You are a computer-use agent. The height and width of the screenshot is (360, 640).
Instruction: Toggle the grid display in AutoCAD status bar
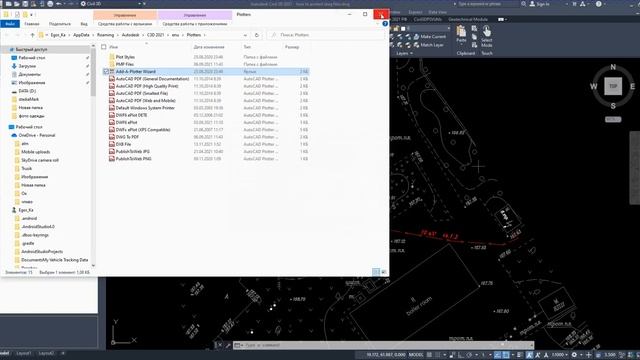pyautogui.click(x=429, y=355)
